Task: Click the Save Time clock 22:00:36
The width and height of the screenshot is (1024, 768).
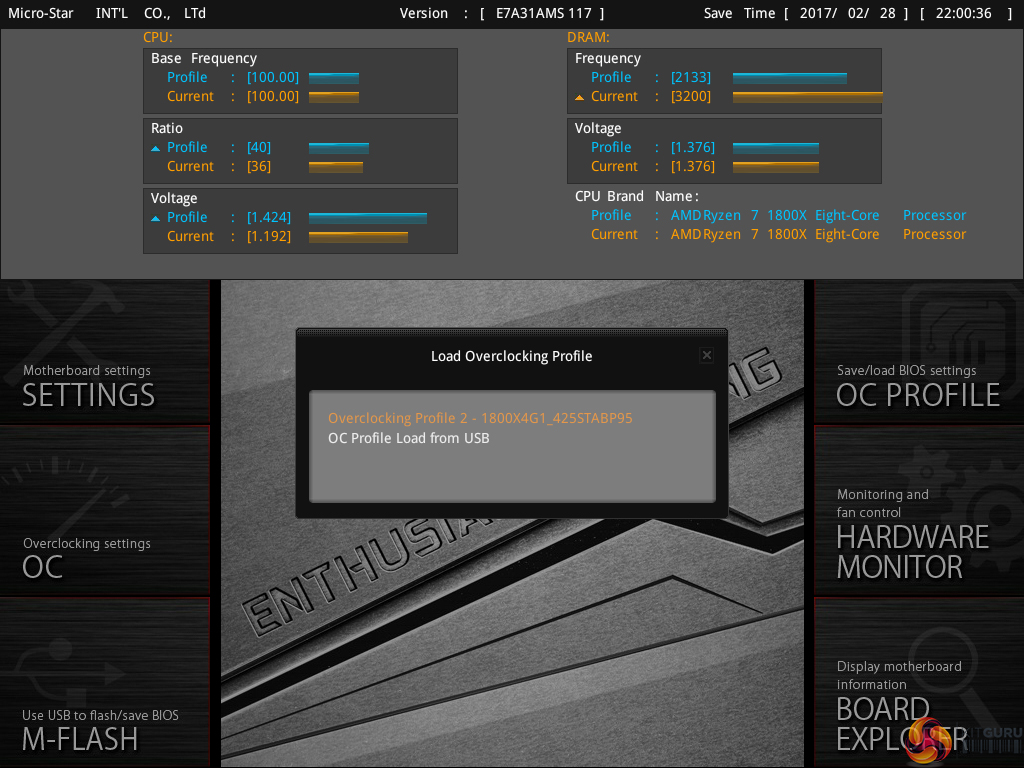Action: (963, 13)
